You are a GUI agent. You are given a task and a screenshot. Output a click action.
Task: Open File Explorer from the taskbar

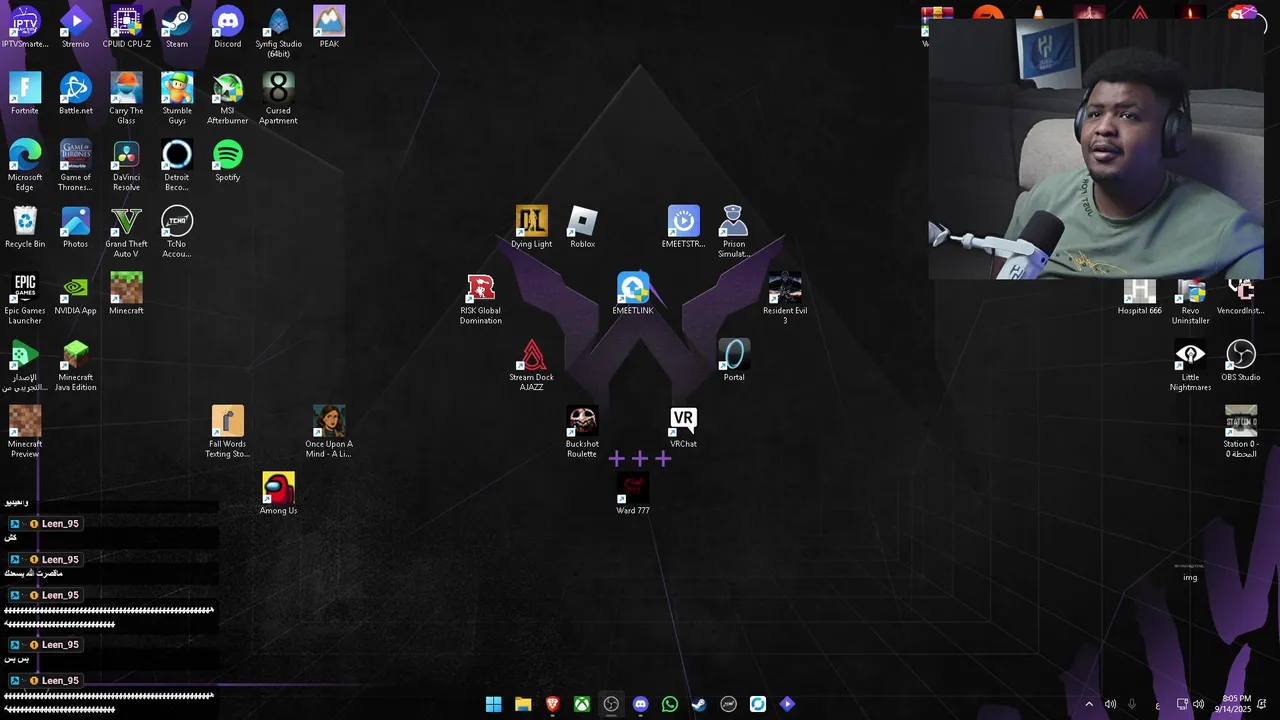click(x=523, y=704)
